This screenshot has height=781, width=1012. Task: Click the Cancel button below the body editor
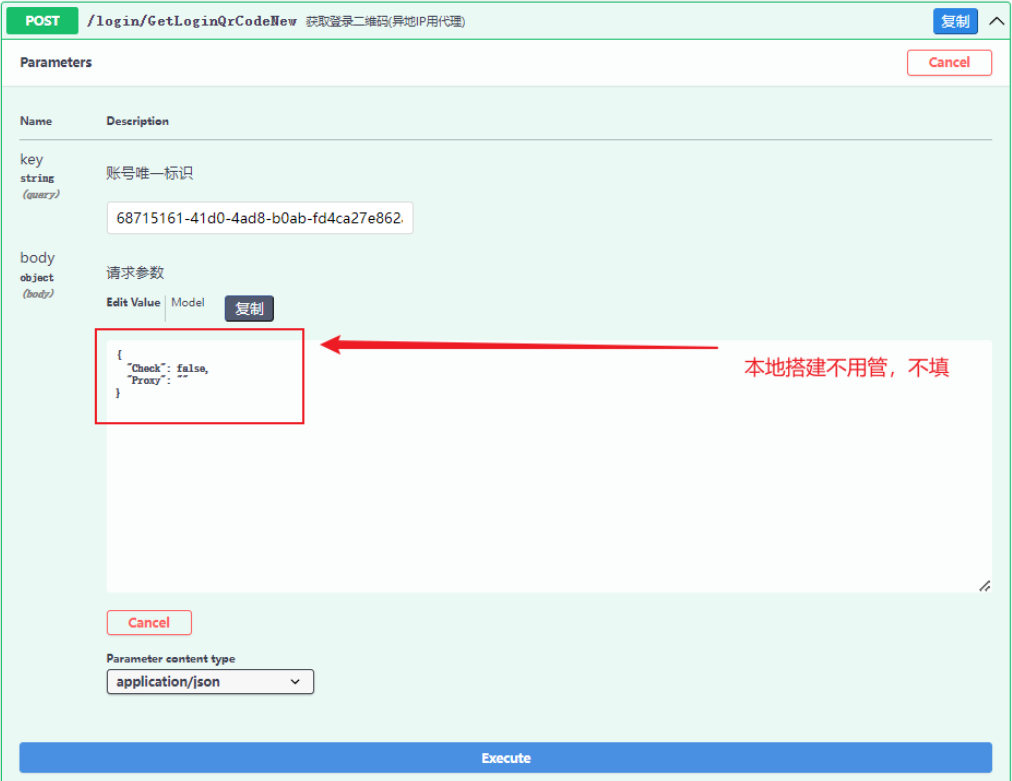pos(148,622)
